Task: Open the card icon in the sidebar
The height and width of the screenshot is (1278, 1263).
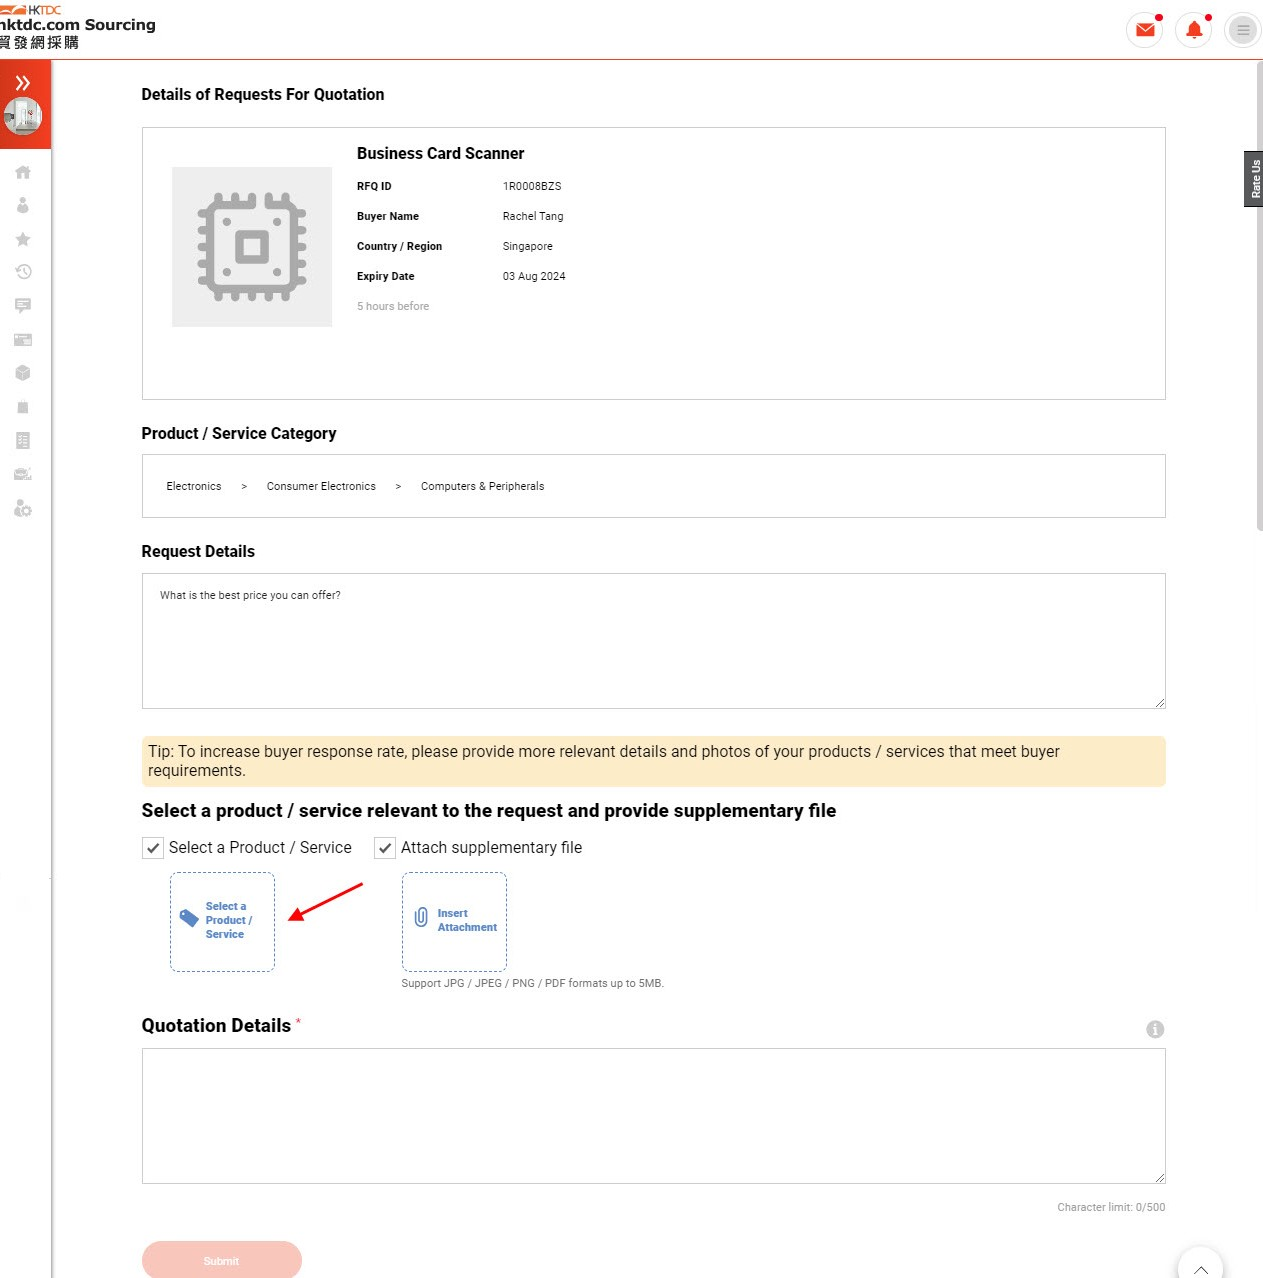Action: click(23, 340)
